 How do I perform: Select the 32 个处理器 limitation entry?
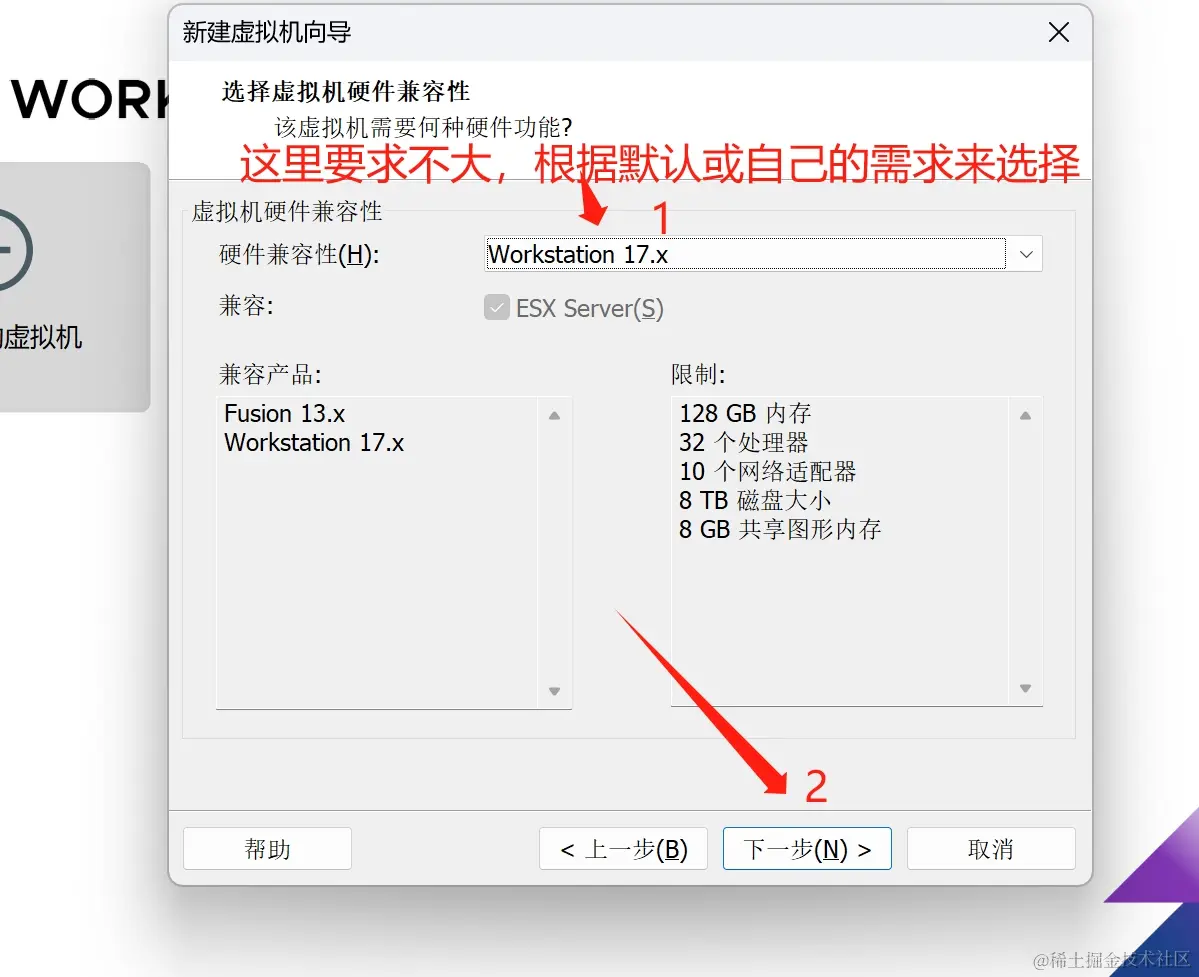pyautogui.click(x=743, y=443)
